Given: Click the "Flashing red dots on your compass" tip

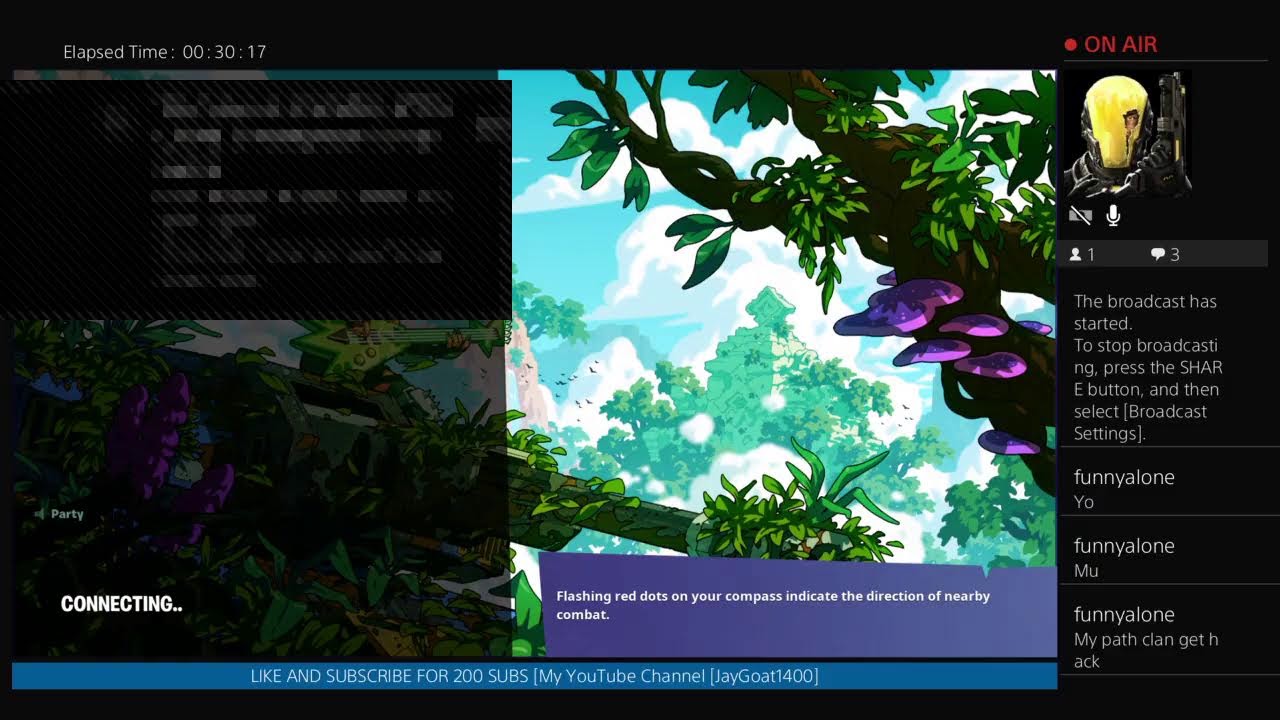Looking at the screenshot, I should tap(773, 605).
